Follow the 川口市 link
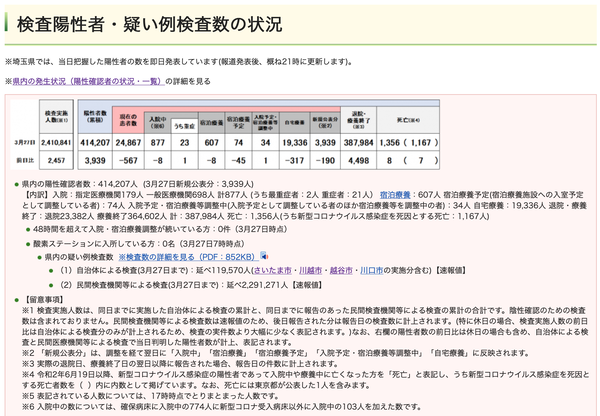 click(372, 270)
